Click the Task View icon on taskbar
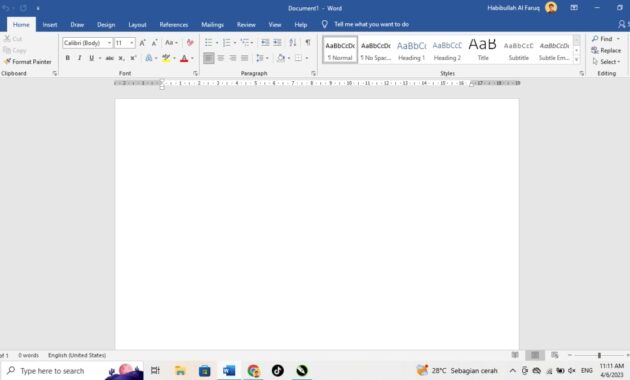630x380 pixels. click(x=155, y=370)
